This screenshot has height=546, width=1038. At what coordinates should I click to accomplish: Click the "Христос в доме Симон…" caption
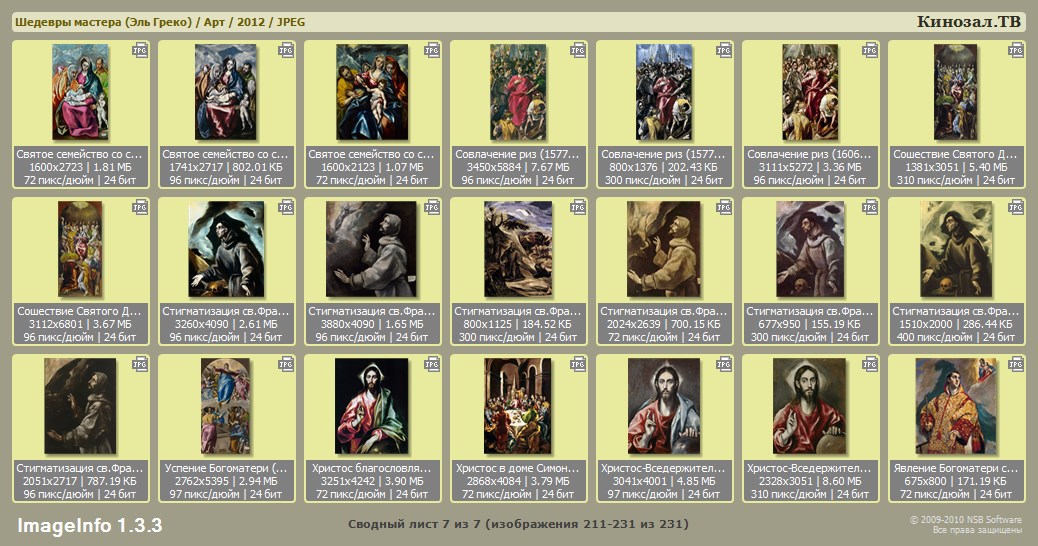pos(518,468)
